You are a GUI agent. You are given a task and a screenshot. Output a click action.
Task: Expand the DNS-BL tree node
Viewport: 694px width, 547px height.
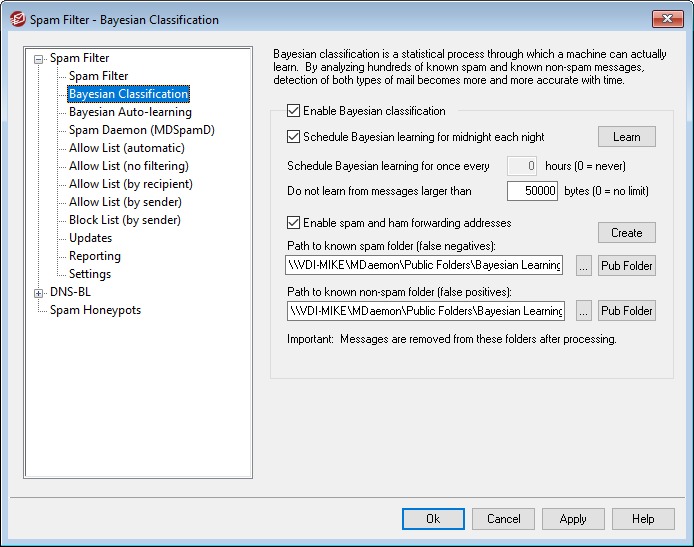[39, 293]
